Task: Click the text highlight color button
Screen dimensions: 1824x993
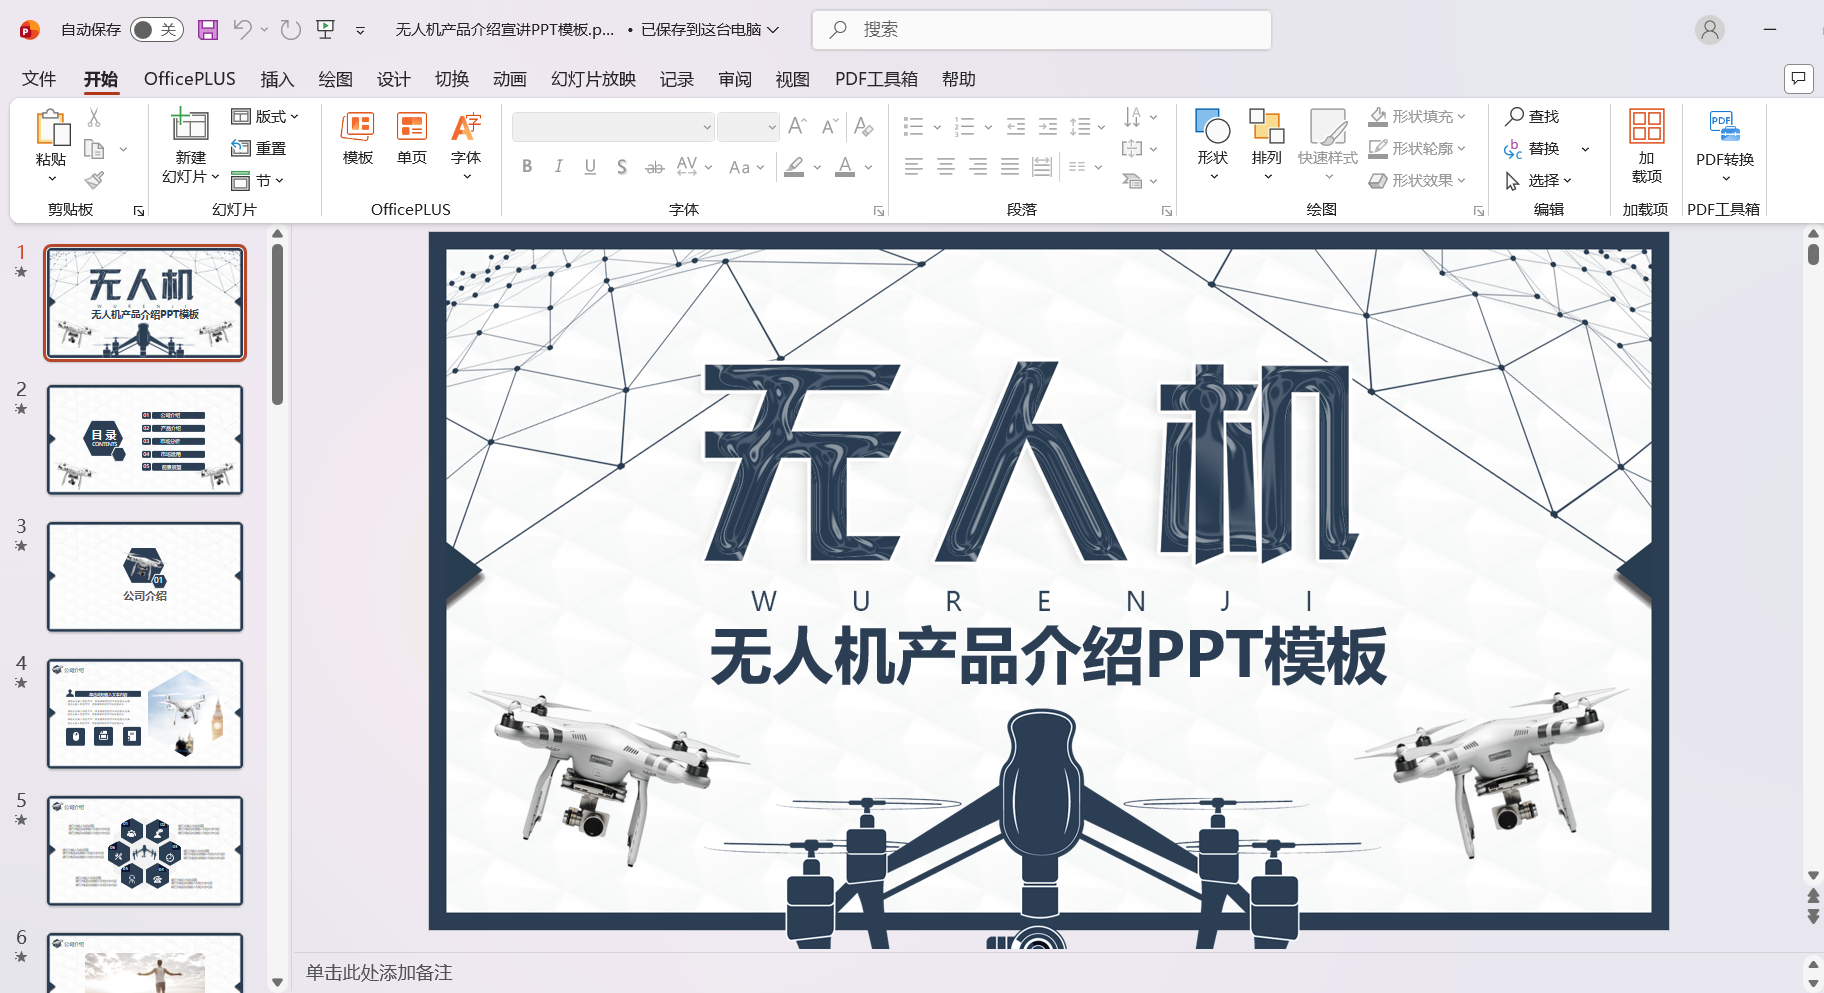Action: 794,167
